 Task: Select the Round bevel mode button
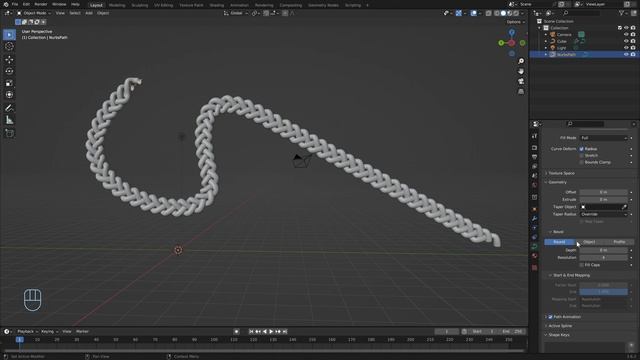point(559,242)
